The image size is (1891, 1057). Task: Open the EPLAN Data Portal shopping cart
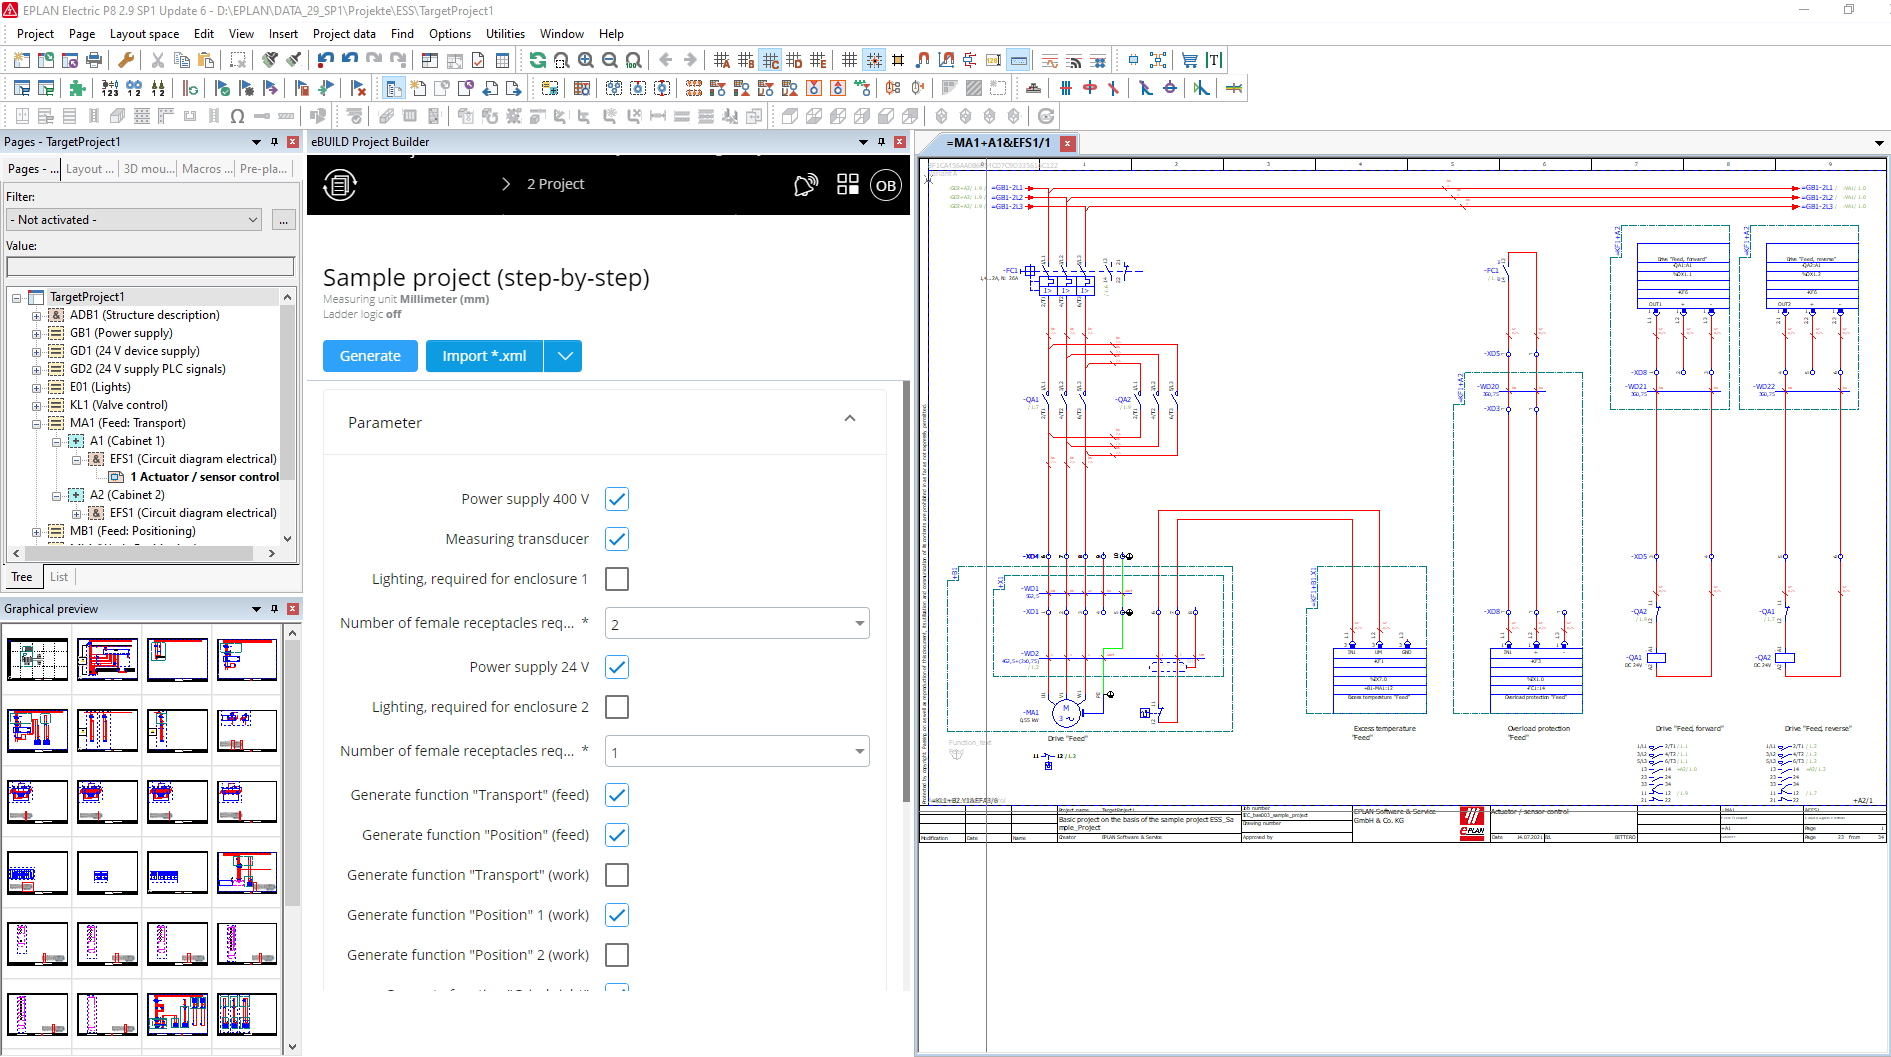(1189, 60)
